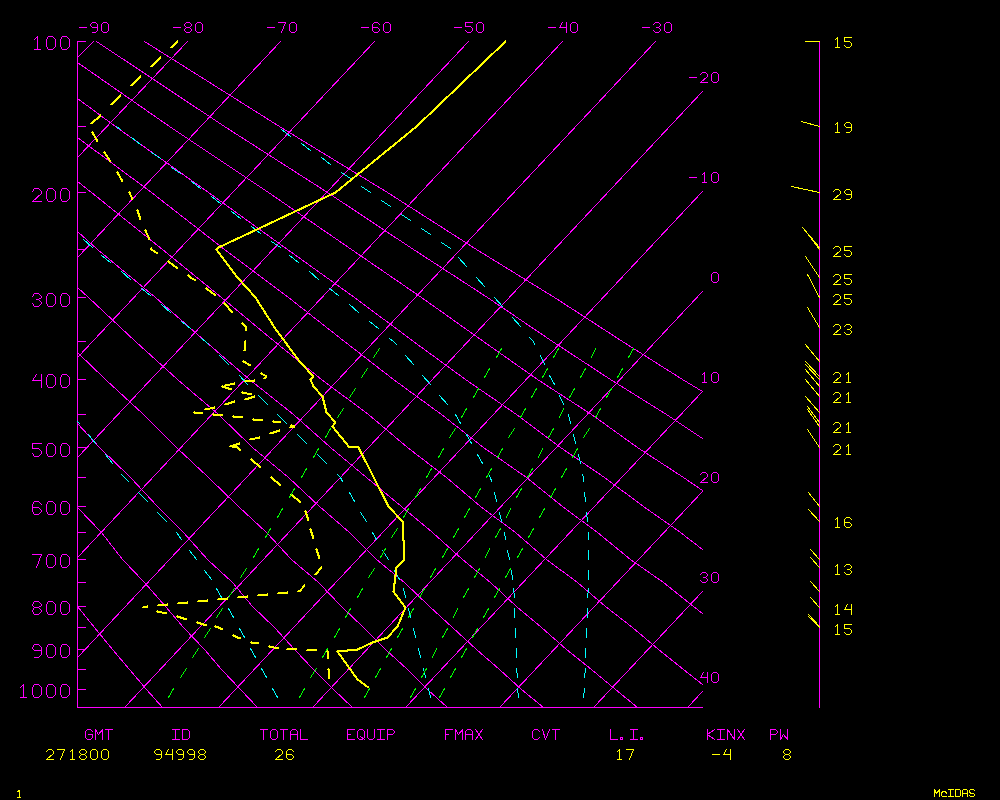Image resolution: width=1000 pixels, height=800 pixels.
Task: Click the KINX header label
Action: click(x=725, y=735)
